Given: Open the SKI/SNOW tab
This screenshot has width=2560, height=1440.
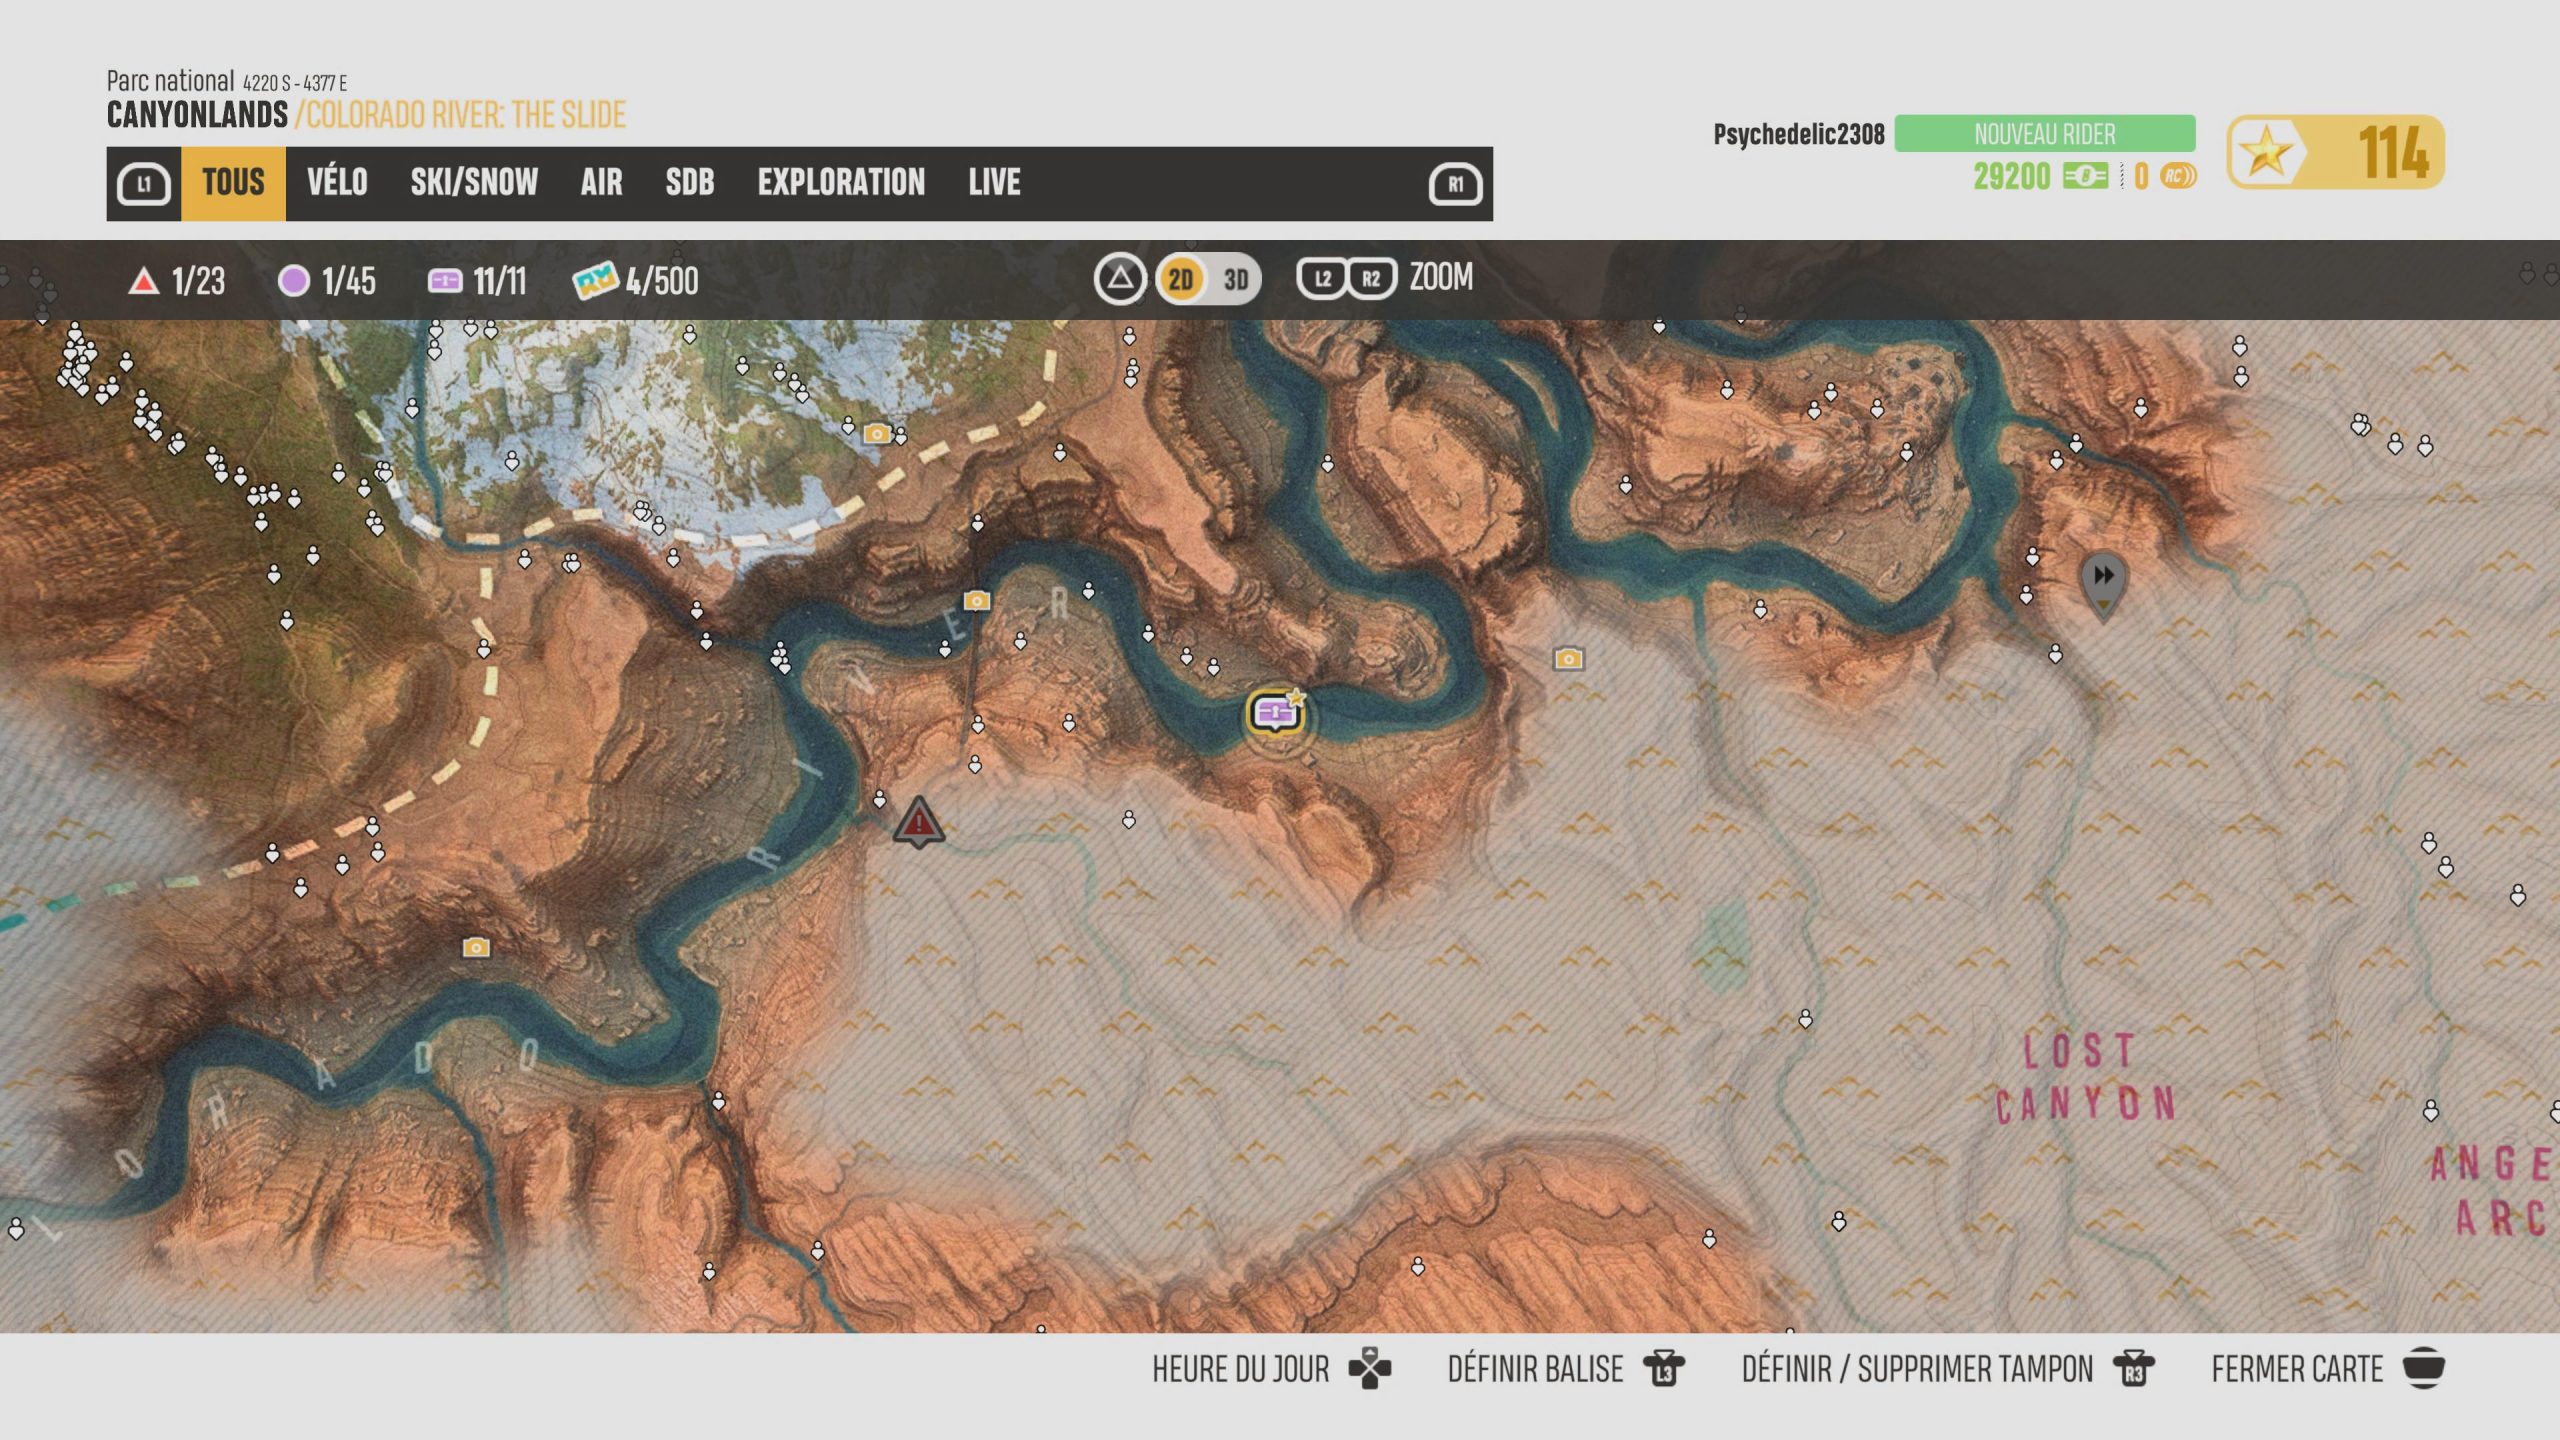Looking at the screenshot, I should tap(474, 183).
